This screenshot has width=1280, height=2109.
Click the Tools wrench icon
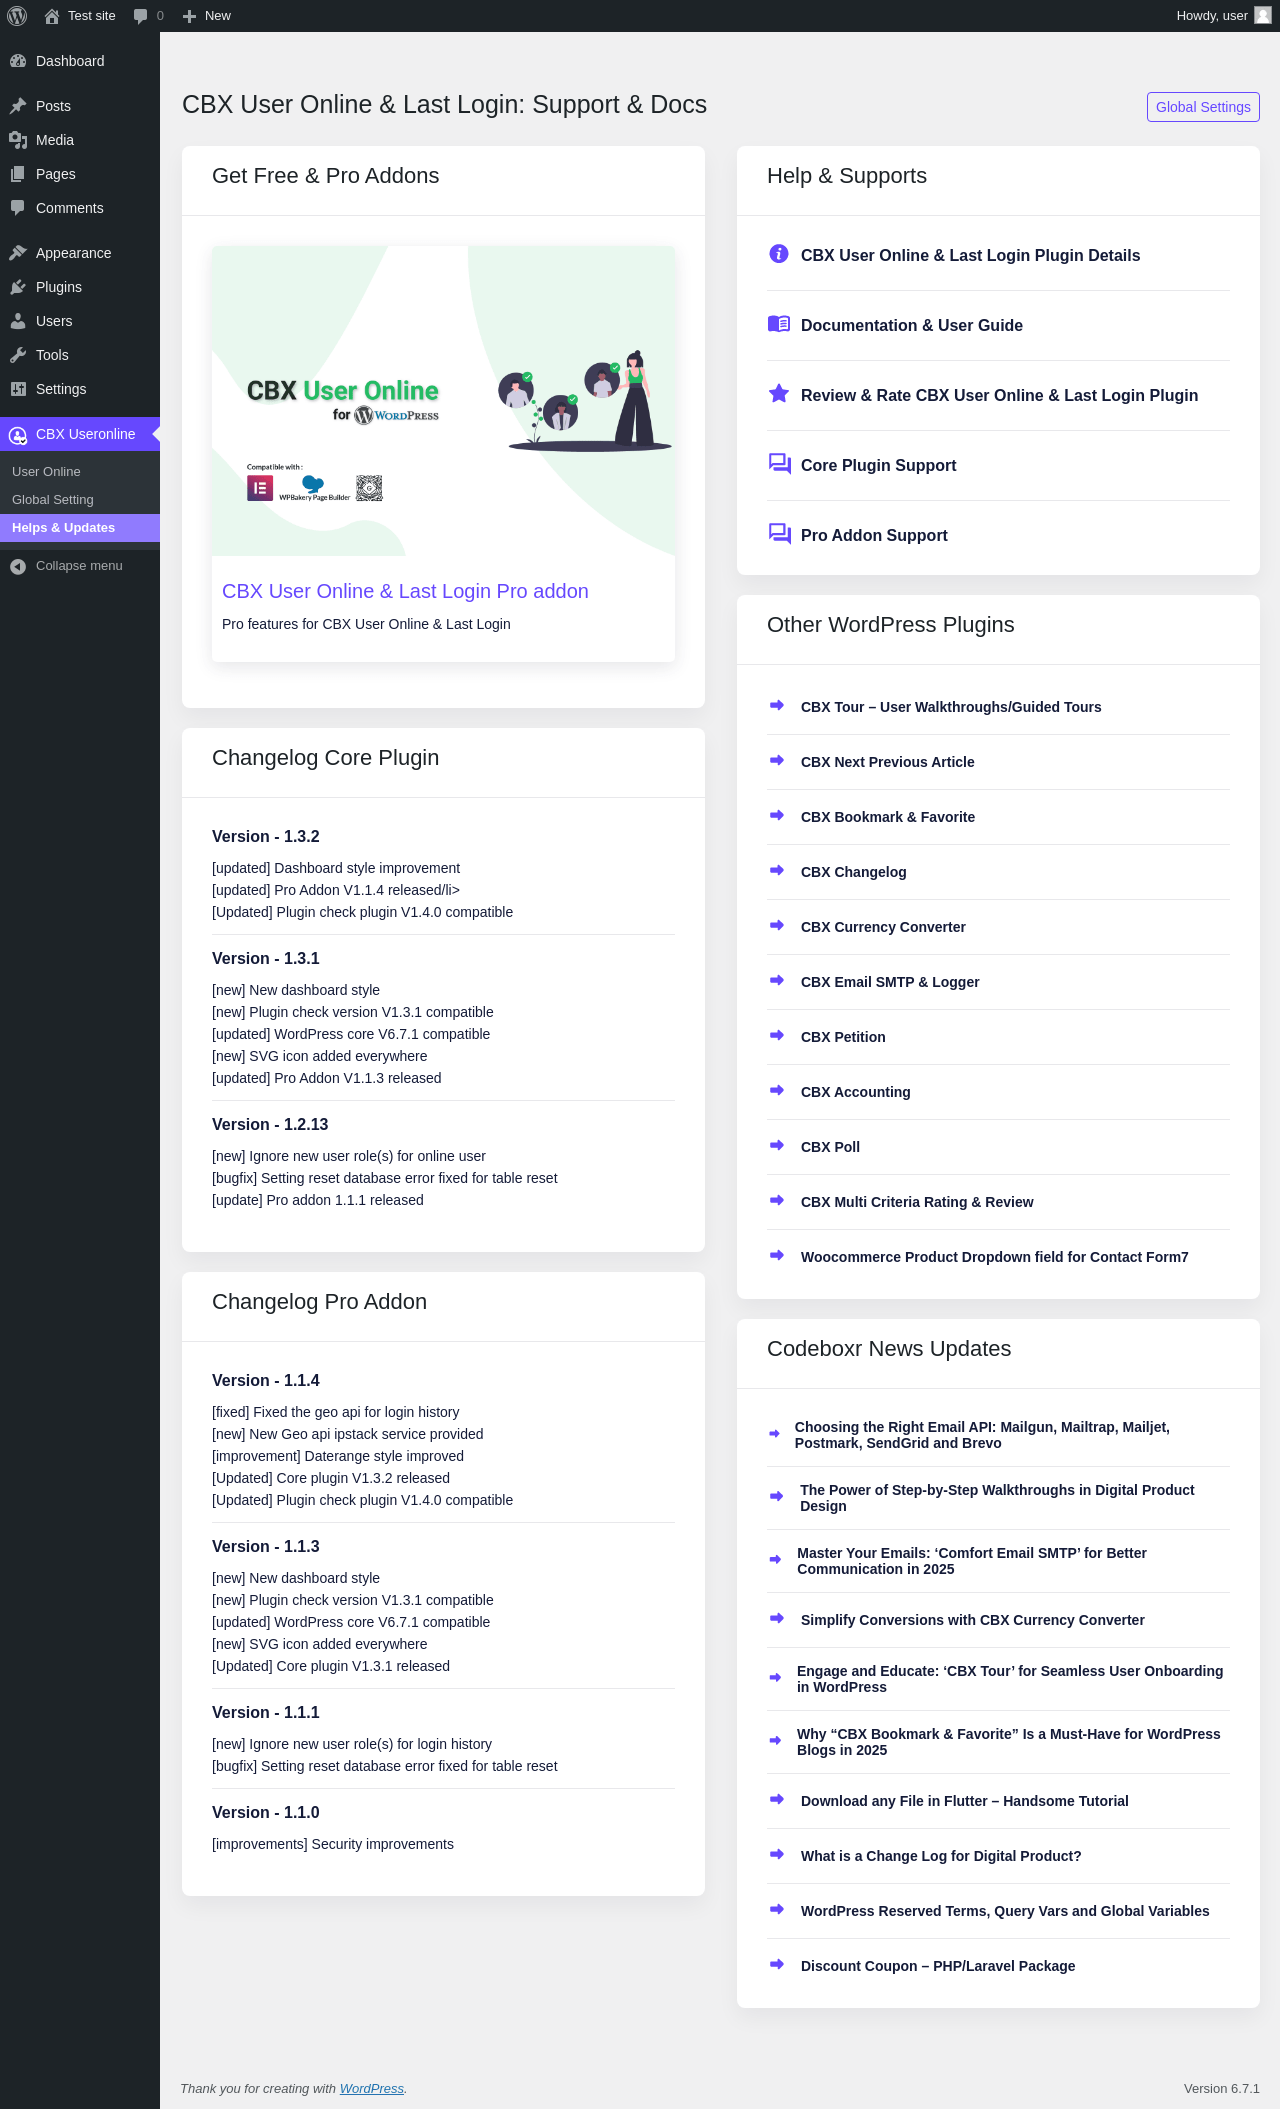pyautogui.click(x=18, y=355)
